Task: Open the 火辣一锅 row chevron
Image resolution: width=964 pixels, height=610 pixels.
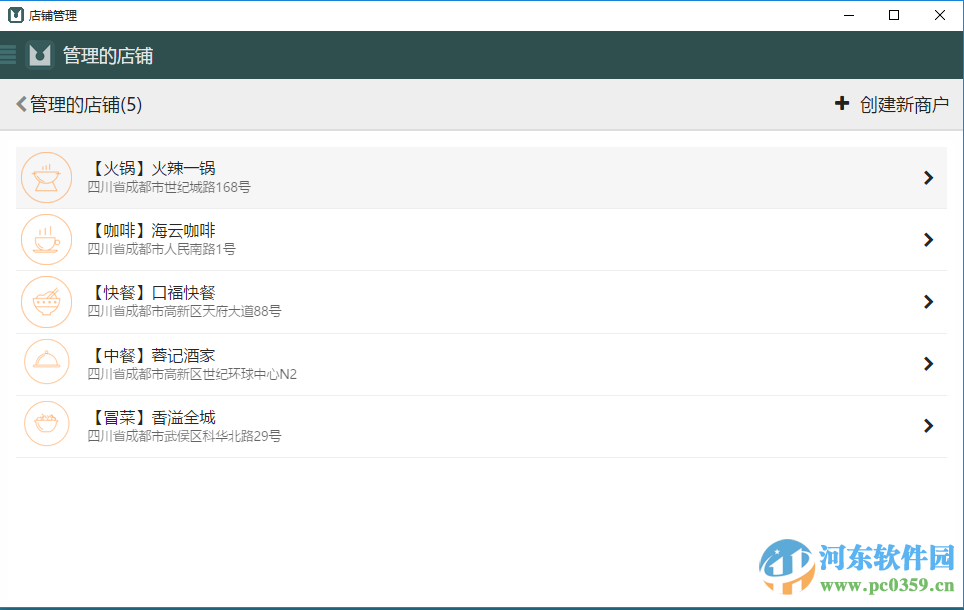Action: pyautogui.click(x=928, y=178)
